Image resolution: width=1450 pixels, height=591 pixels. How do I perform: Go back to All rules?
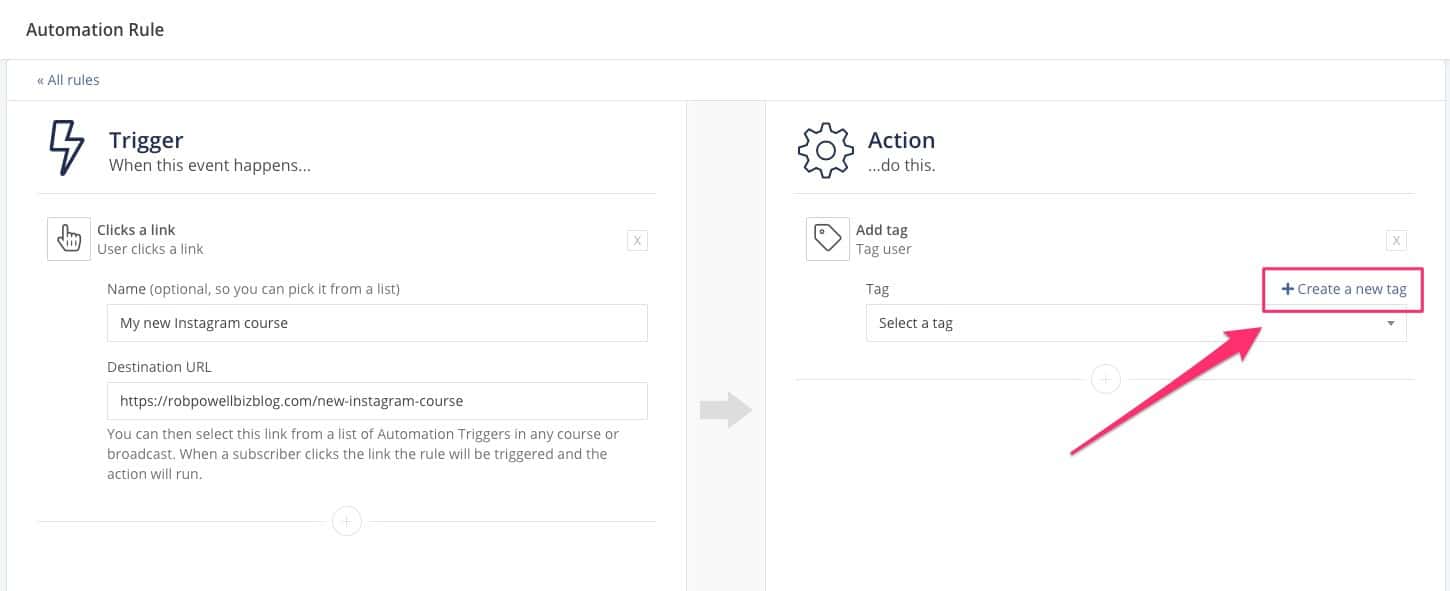[68, 80]
